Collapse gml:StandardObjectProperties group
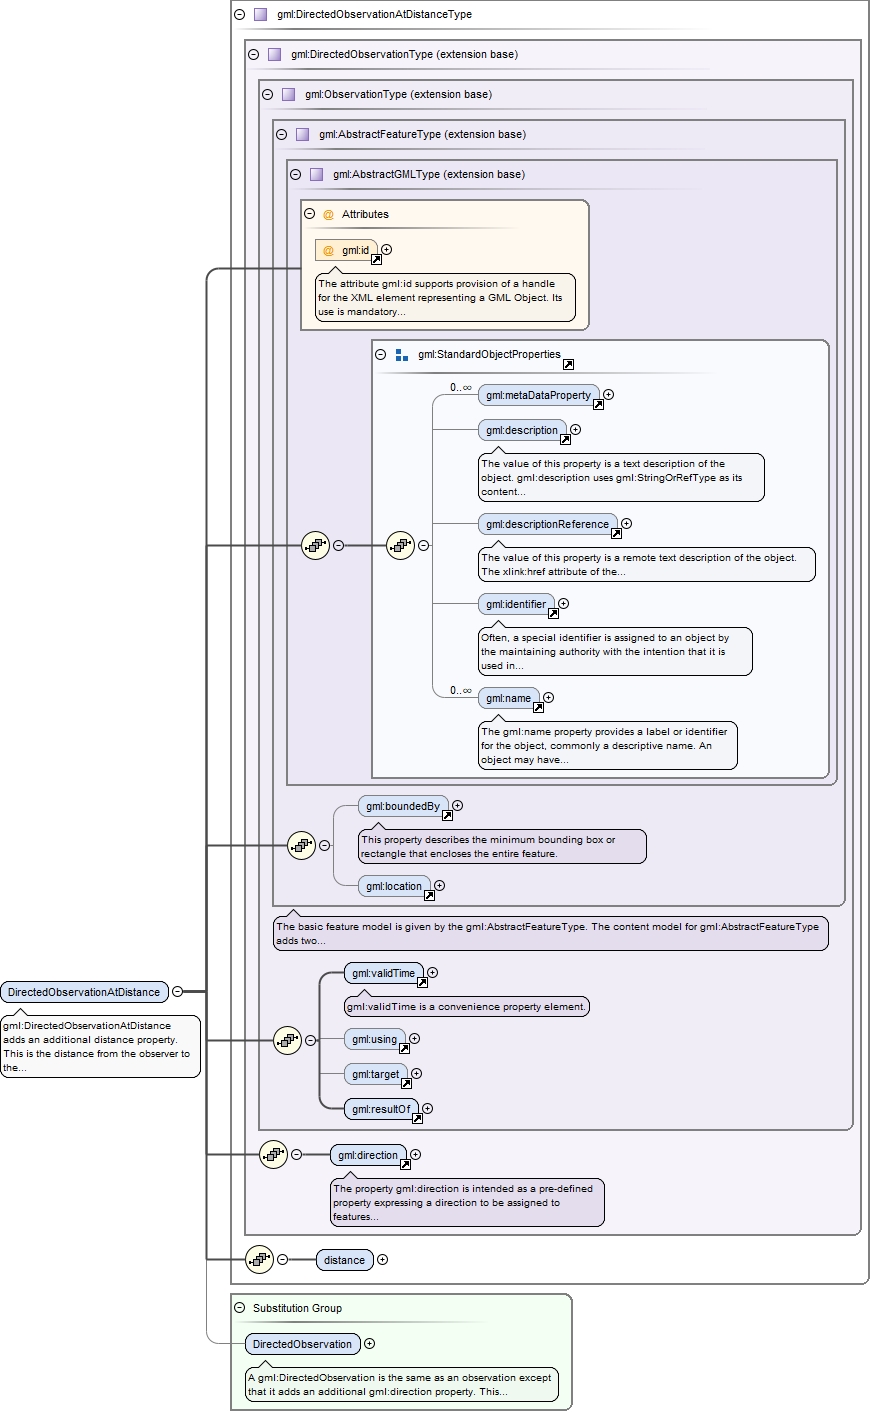Viewport: 871px width, 1412px height. (380, 354)
